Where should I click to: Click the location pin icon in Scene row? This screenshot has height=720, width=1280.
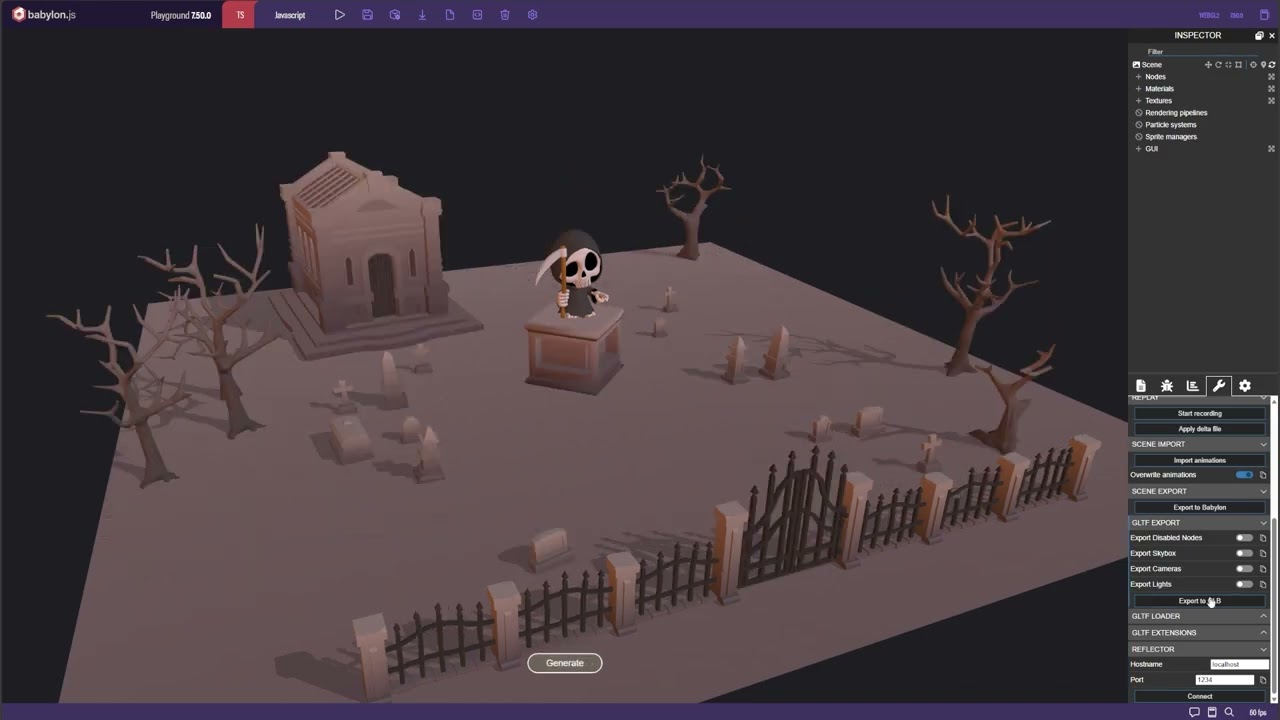[x=1263, y=65]
